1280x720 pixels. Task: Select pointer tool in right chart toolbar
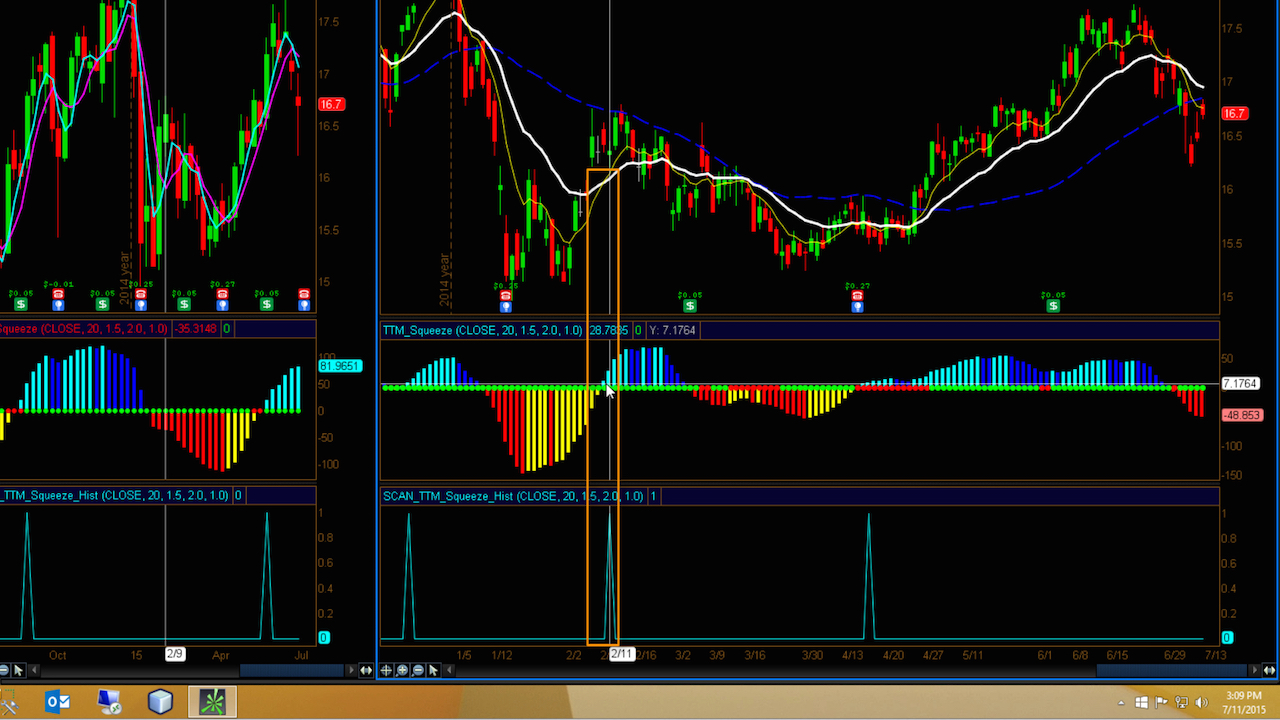433,670
